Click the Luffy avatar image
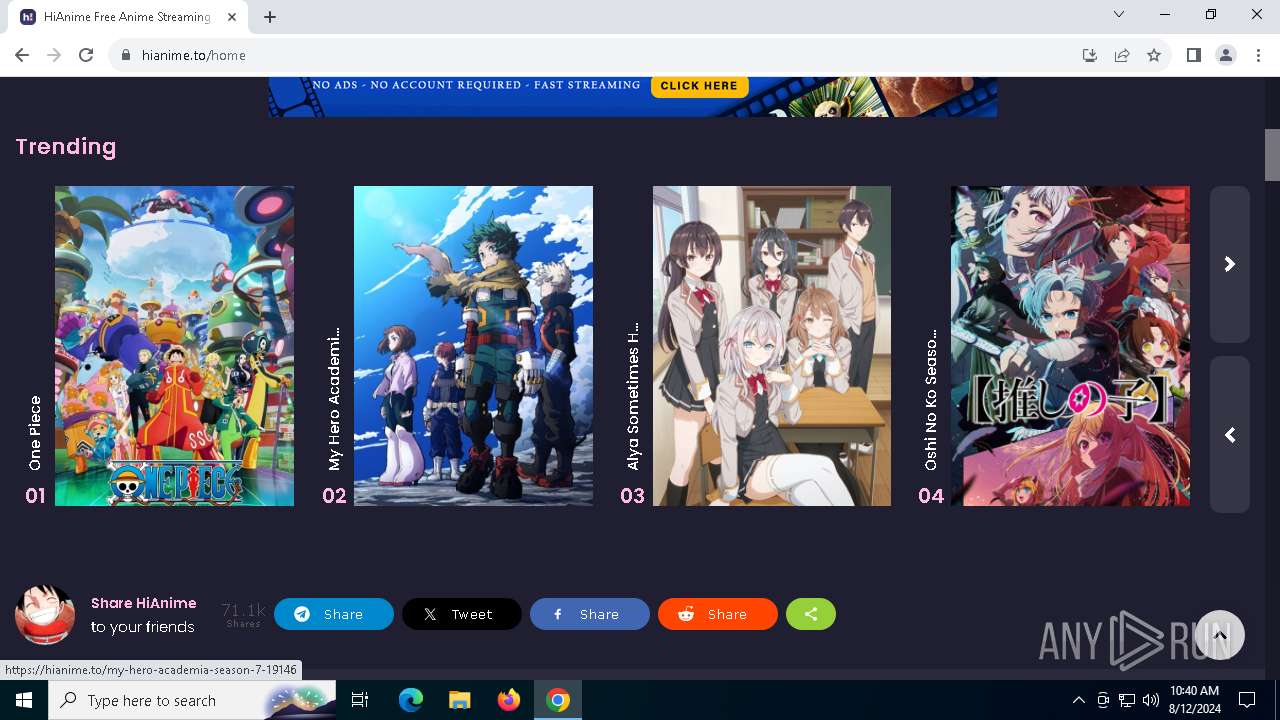This screenshot has width=1280, height=720. pos(45,615)
